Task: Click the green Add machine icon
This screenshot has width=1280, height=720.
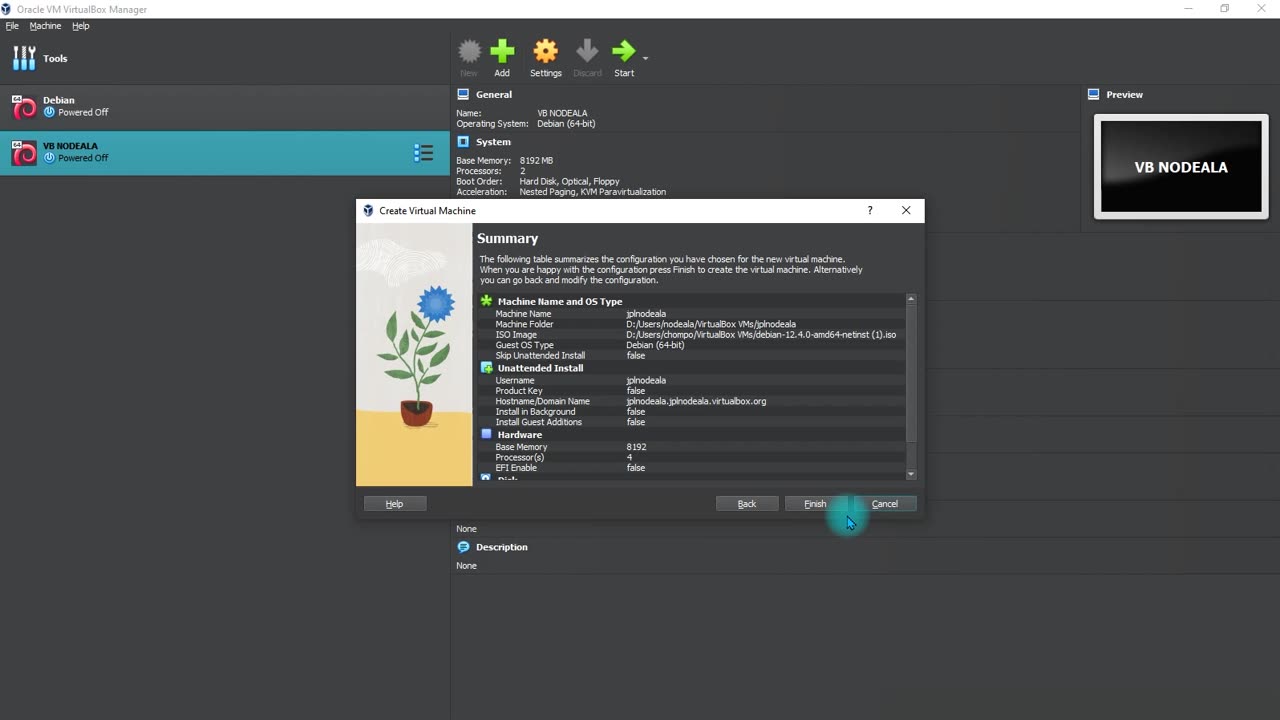Action: (502, 51)
